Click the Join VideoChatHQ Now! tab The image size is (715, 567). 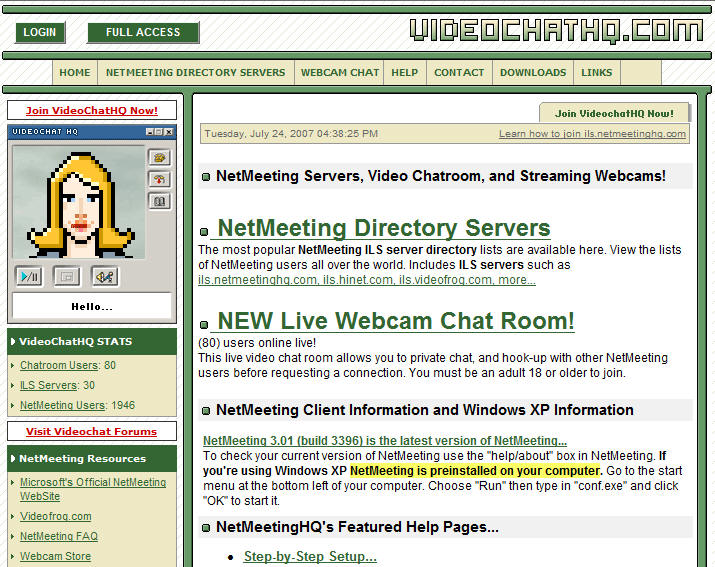click(614, 113)
